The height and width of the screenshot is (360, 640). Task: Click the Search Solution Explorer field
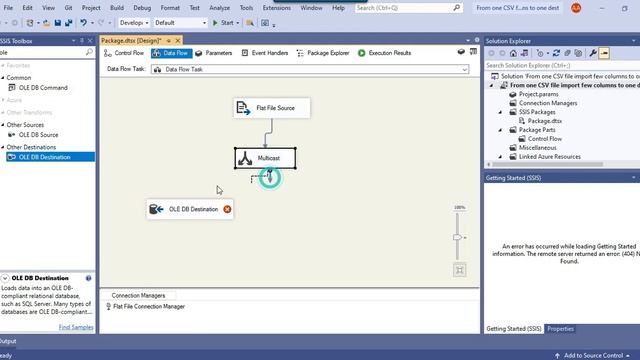click(x=562, y=65)
